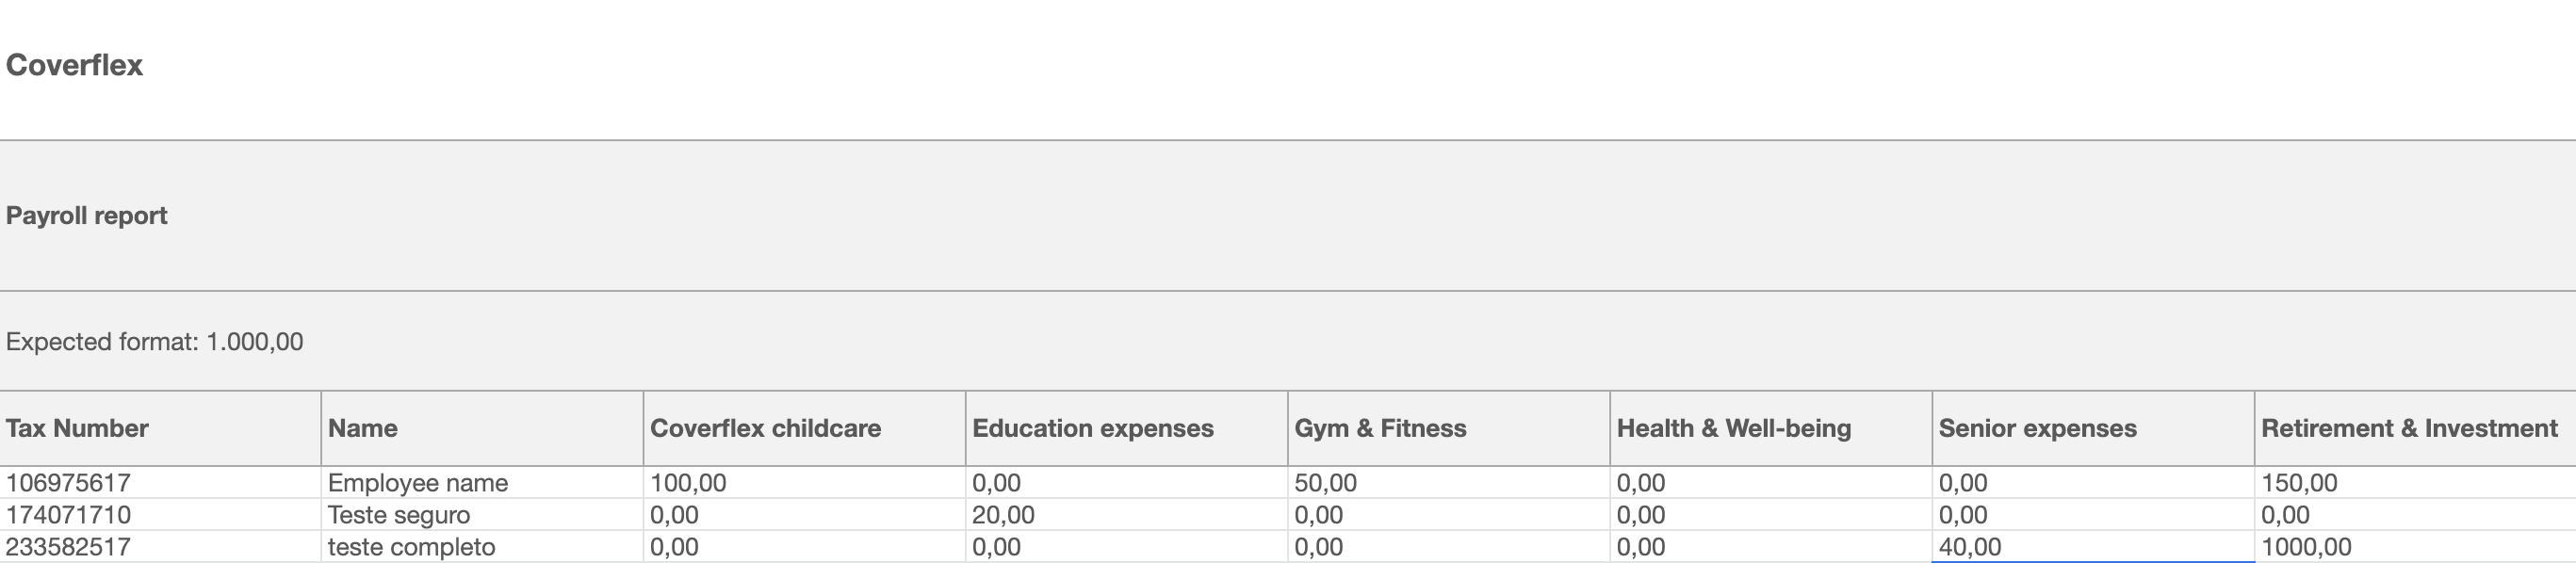This screenshot has width=2576, height=563.
Task: Click the Teste seguro name cell
Action: 482,515
